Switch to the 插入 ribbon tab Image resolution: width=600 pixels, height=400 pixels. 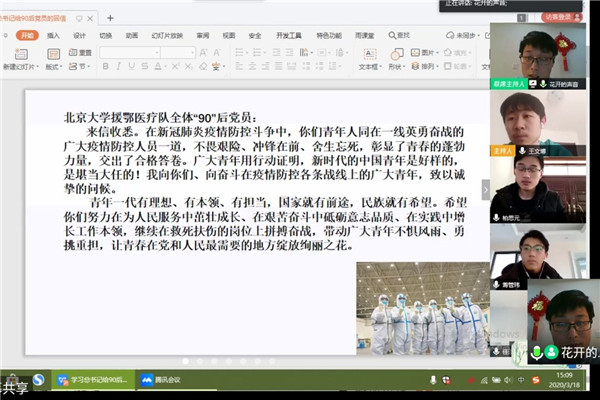pyautogui.click(x=53, y=35)
